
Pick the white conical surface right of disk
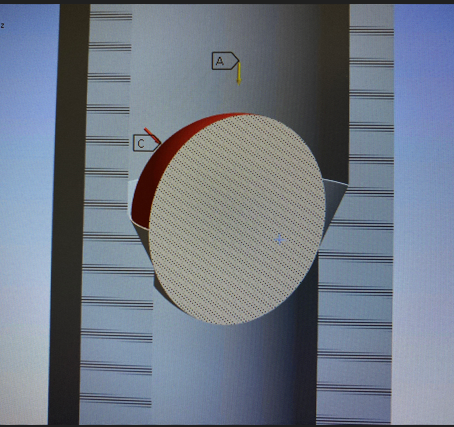pos(333,203)
